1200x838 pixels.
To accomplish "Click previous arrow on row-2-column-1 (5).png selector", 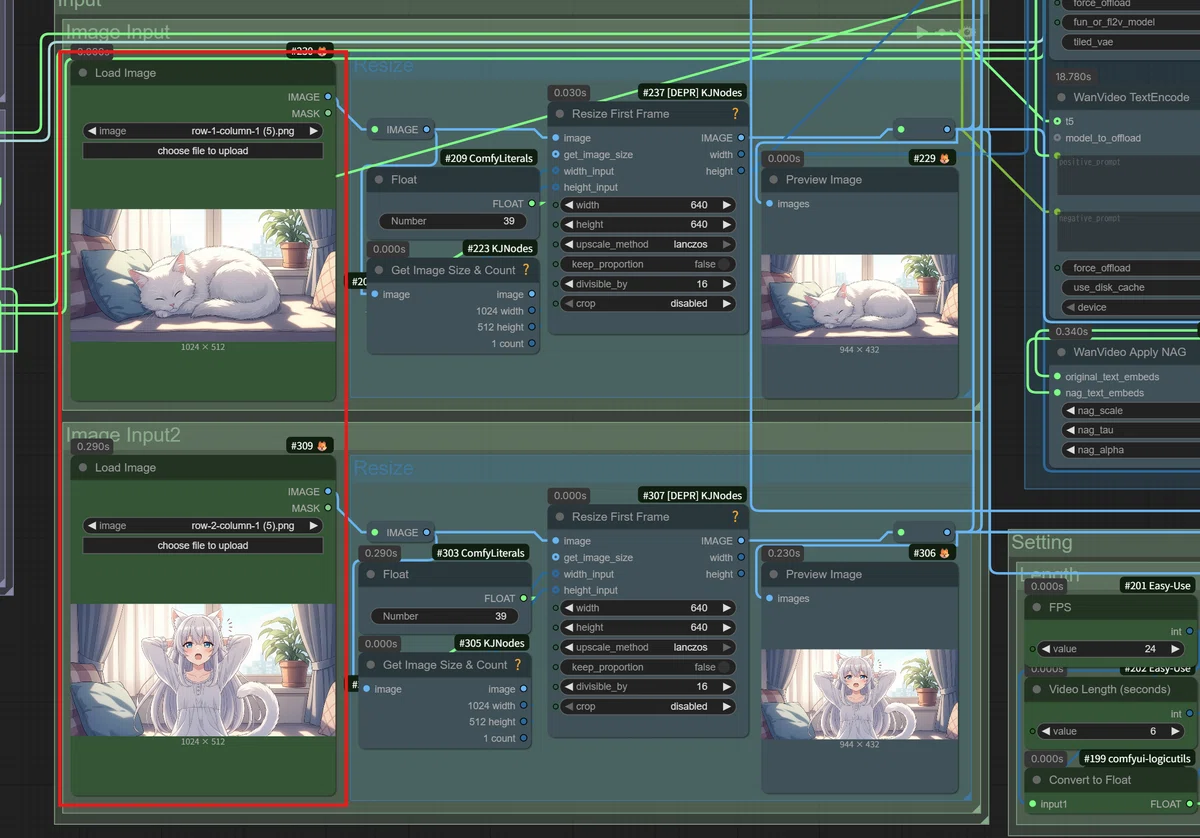I will [x=92, y=525].
